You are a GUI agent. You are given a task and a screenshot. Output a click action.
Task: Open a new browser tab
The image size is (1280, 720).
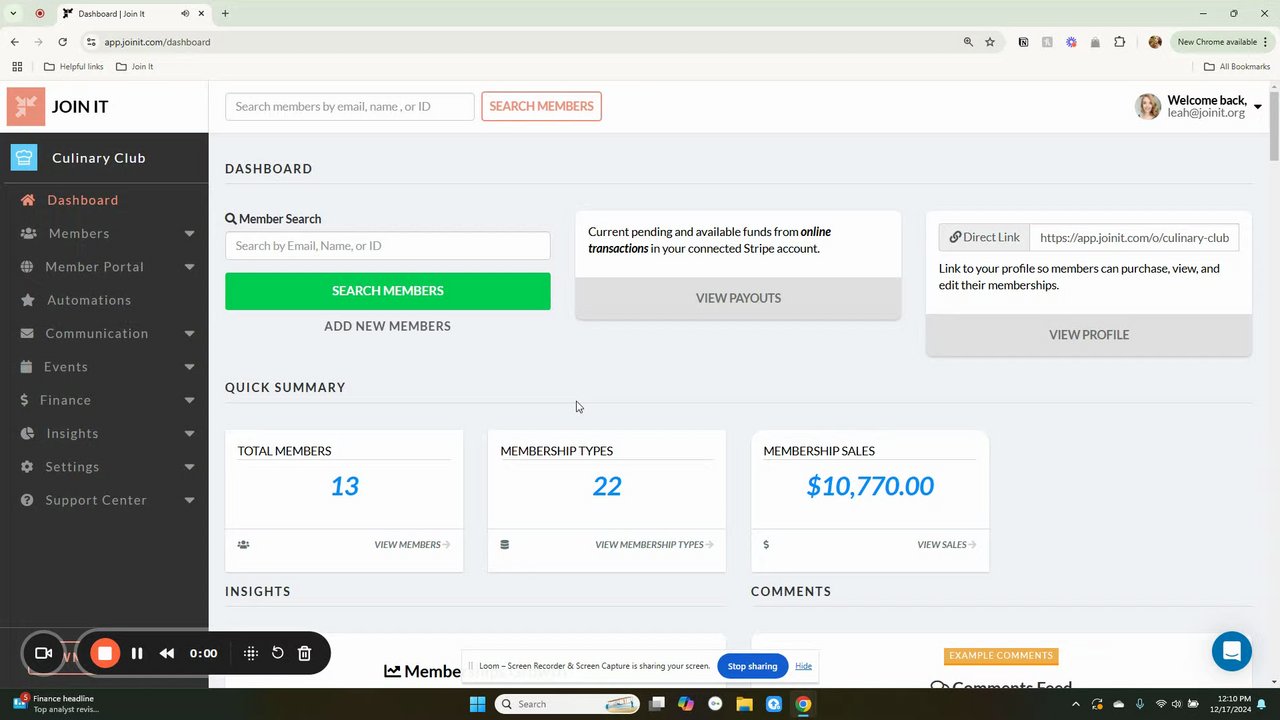click(x=225, y=14)
